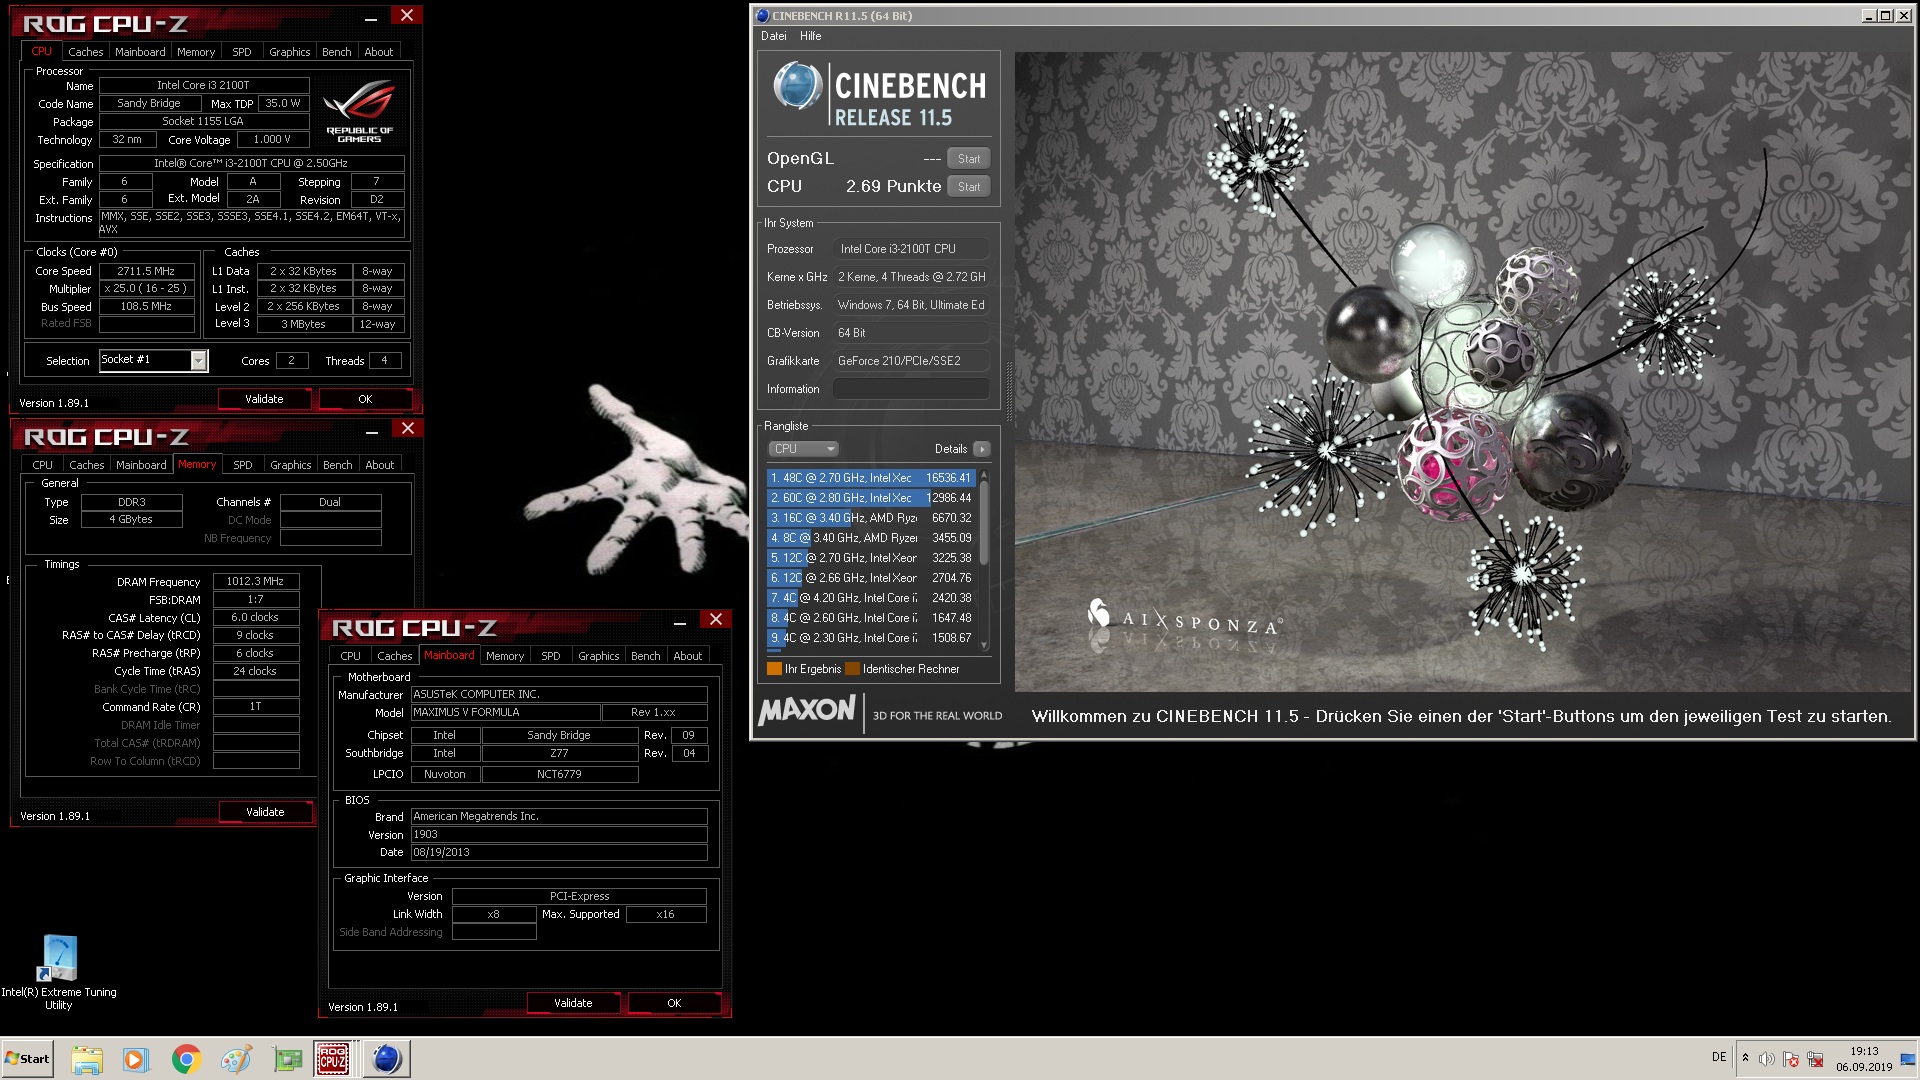
Task: Open Windows Explorer from the taskbar
Action: tap(87, 1059)
